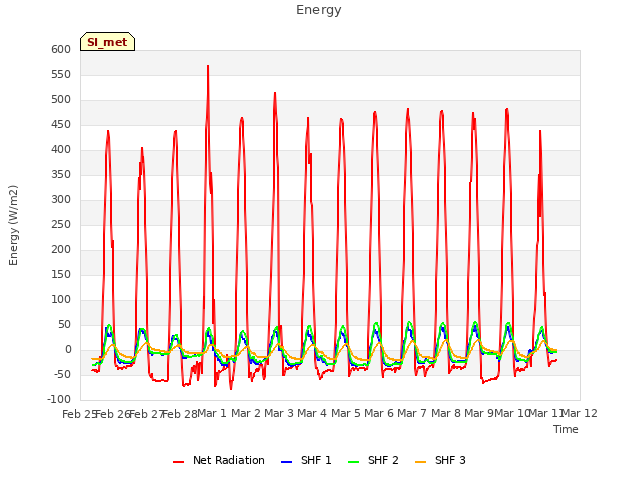The height and width of the screenshot is (480, 640).
Task: Click the Feb 25 x-axis label
Action: point(79,414)
